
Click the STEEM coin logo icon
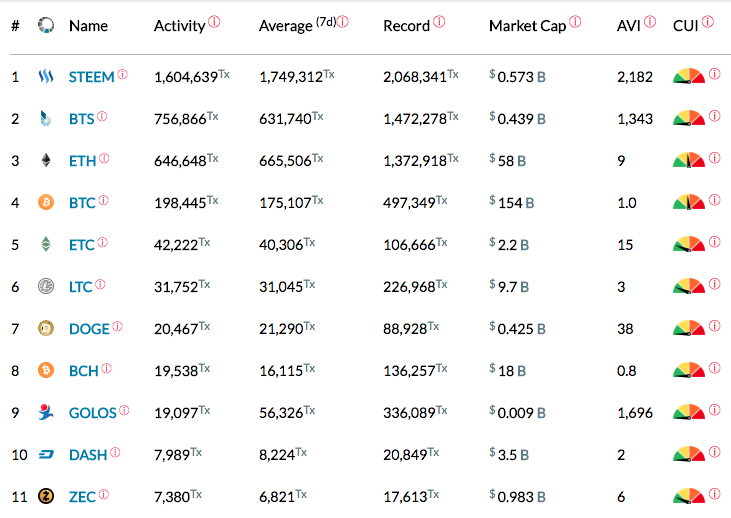pos(46,76)
